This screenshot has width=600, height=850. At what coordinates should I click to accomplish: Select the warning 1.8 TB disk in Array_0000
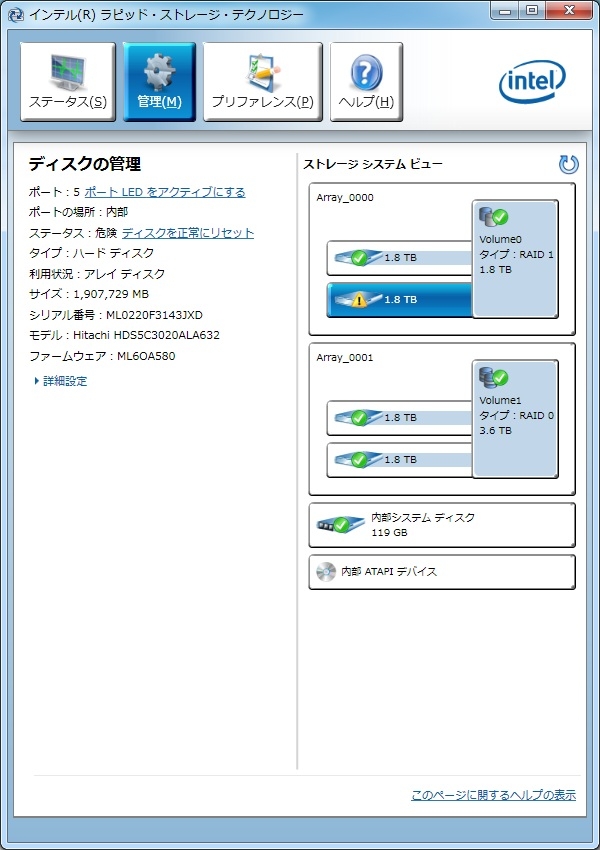click(400, 299)
